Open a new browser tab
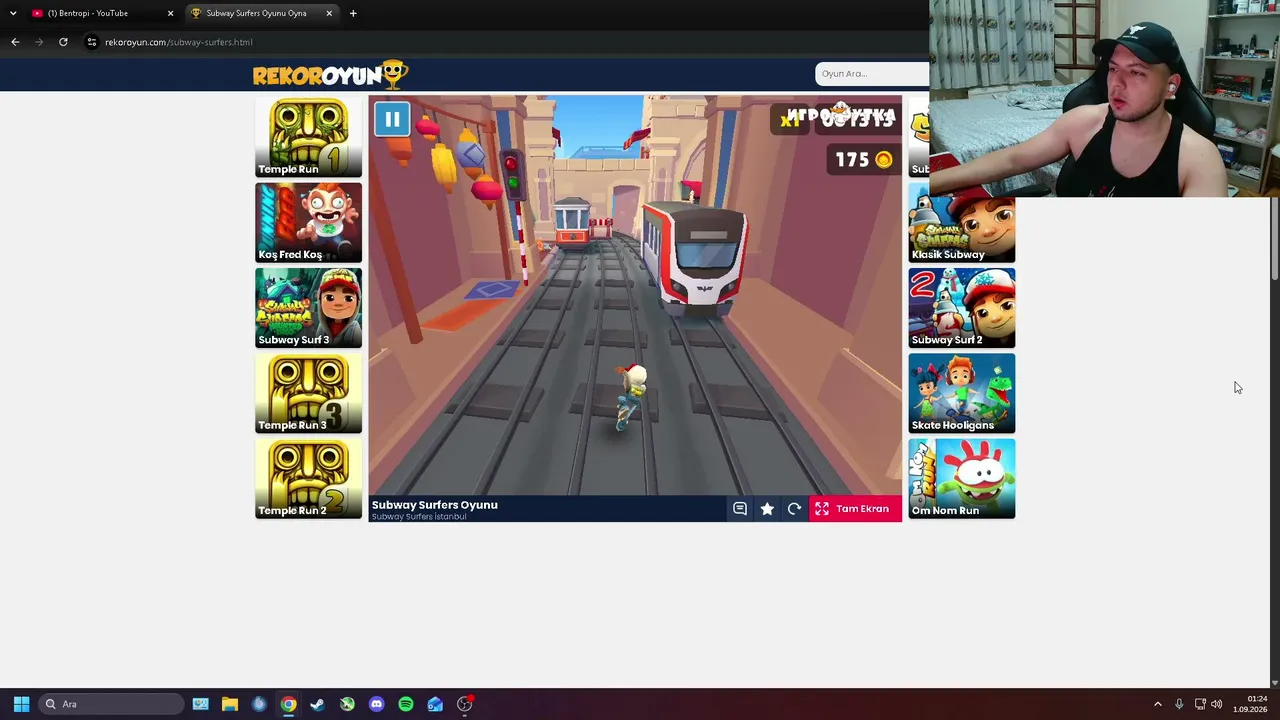The image size is (1280, 720). point(353,13)
